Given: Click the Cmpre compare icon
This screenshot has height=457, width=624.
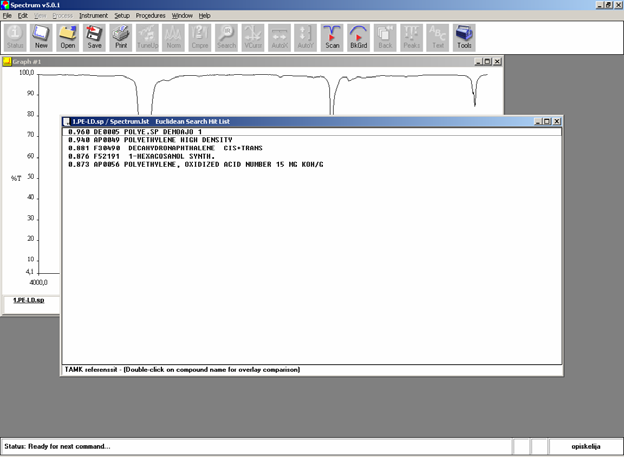Looking at the screenshot, I should coord(200,37).
